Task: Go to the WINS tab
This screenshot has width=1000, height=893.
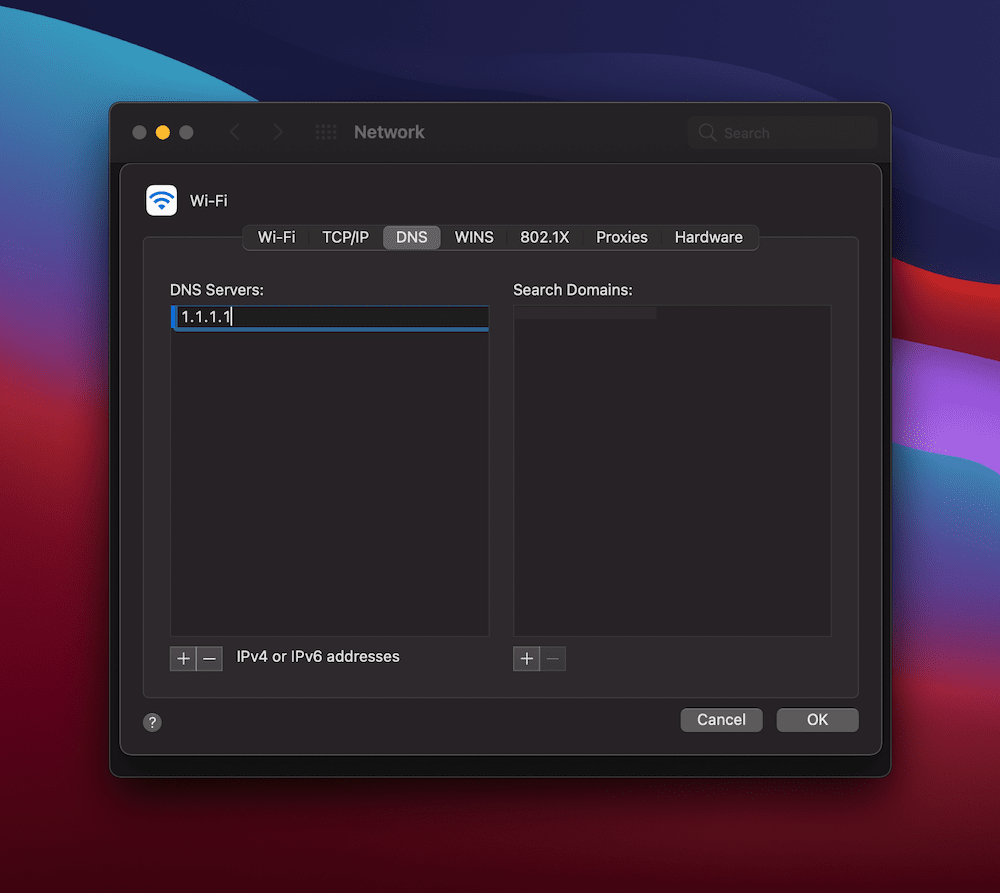Action: pos(474,237)
